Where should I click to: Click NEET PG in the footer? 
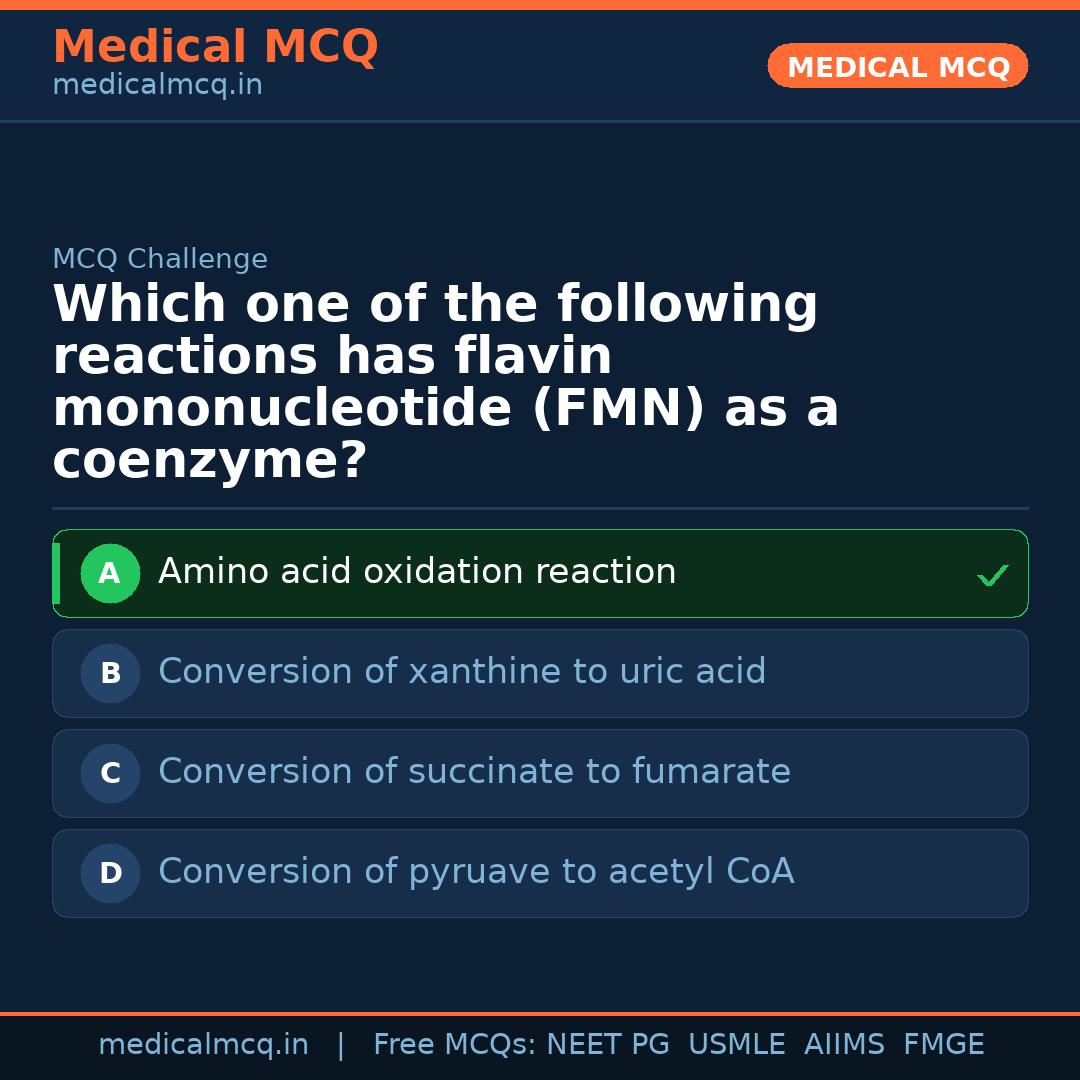(x=608, y=1045)
